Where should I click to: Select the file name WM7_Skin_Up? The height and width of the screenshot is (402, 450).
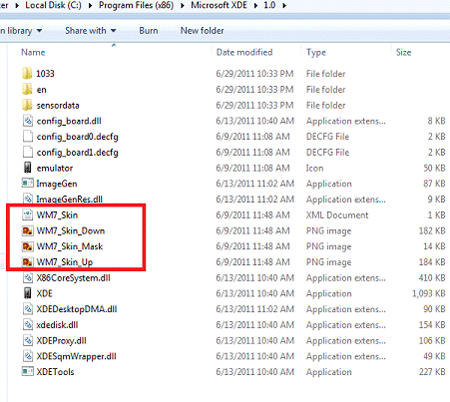[x=65, y=262]
